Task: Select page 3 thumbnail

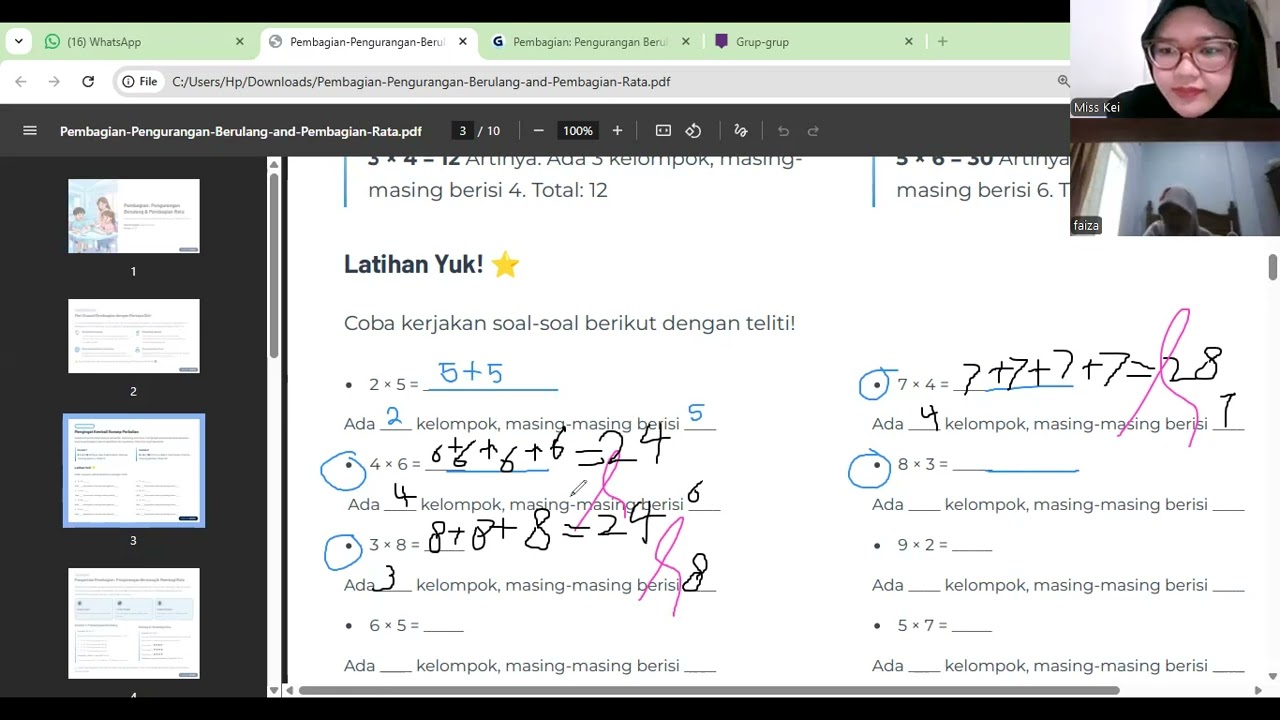Action: point(134,470)
